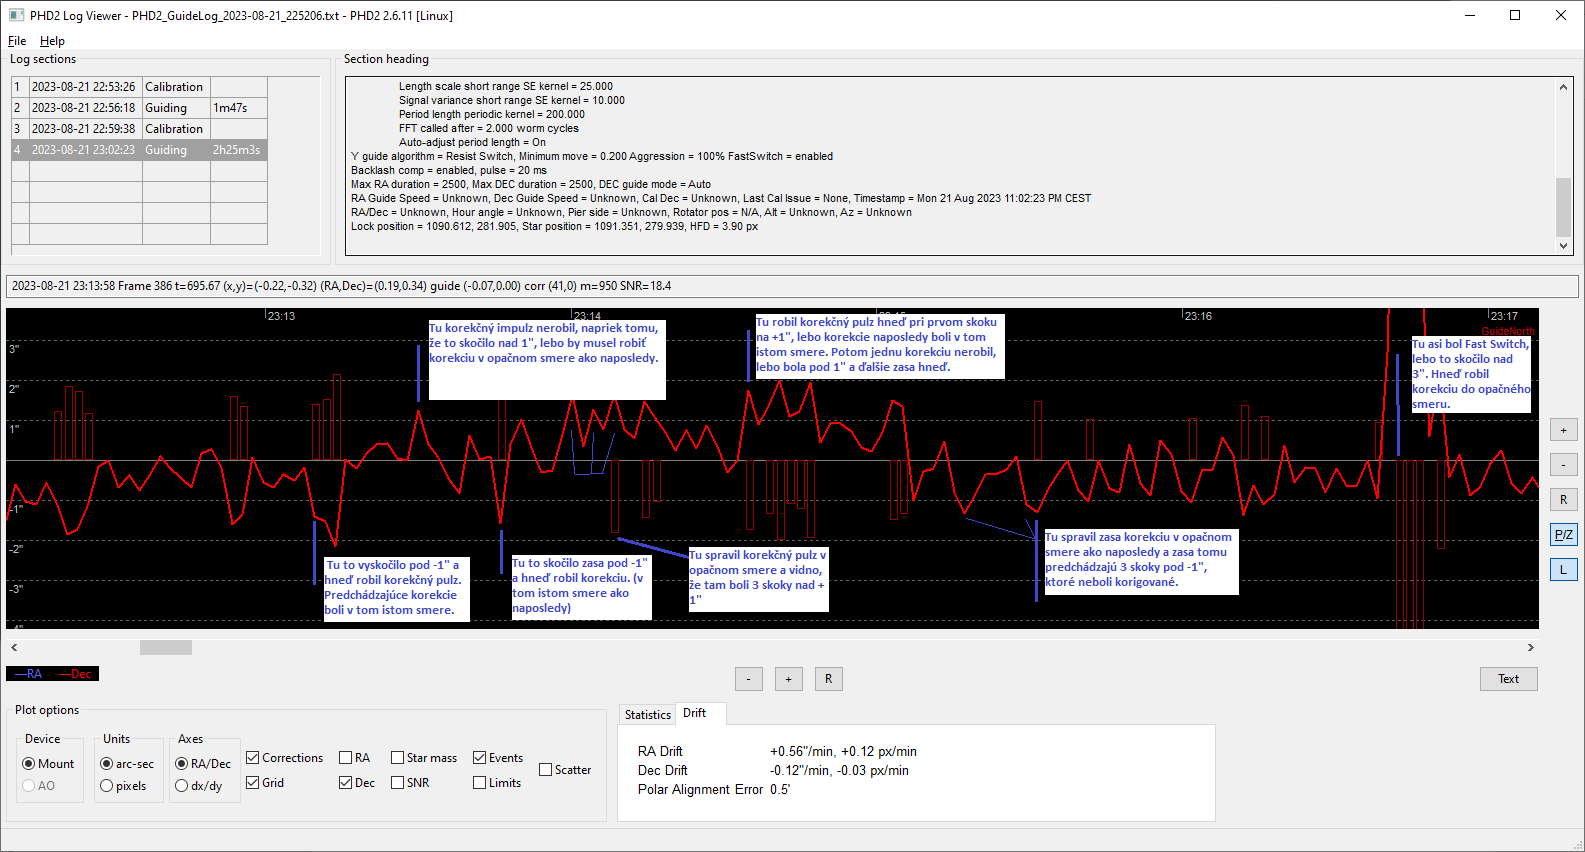The height and width of the screenshot is (852, 1585).
Task: Switch to the Statistics tab
Action: (x=647, y=714)
